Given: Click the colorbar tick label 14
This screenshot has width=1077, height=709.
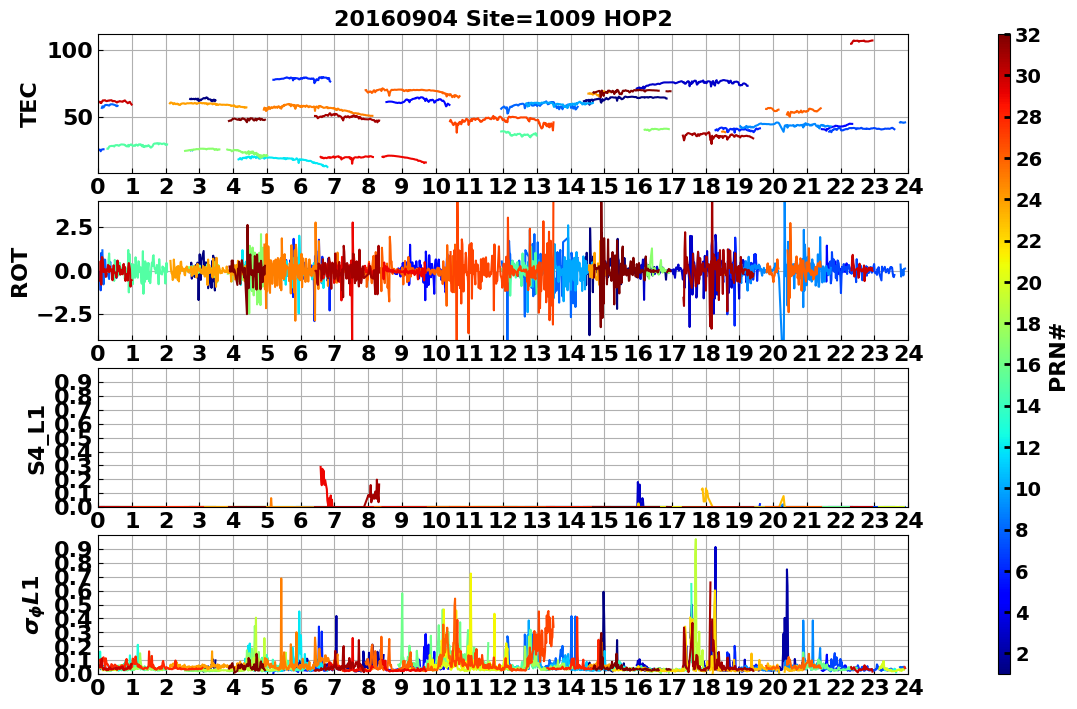Looking at the screenshot, I should [1028, 406].
